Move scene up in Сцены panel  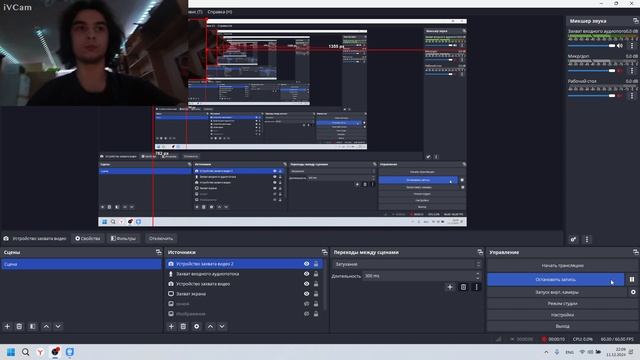point(46,327)
